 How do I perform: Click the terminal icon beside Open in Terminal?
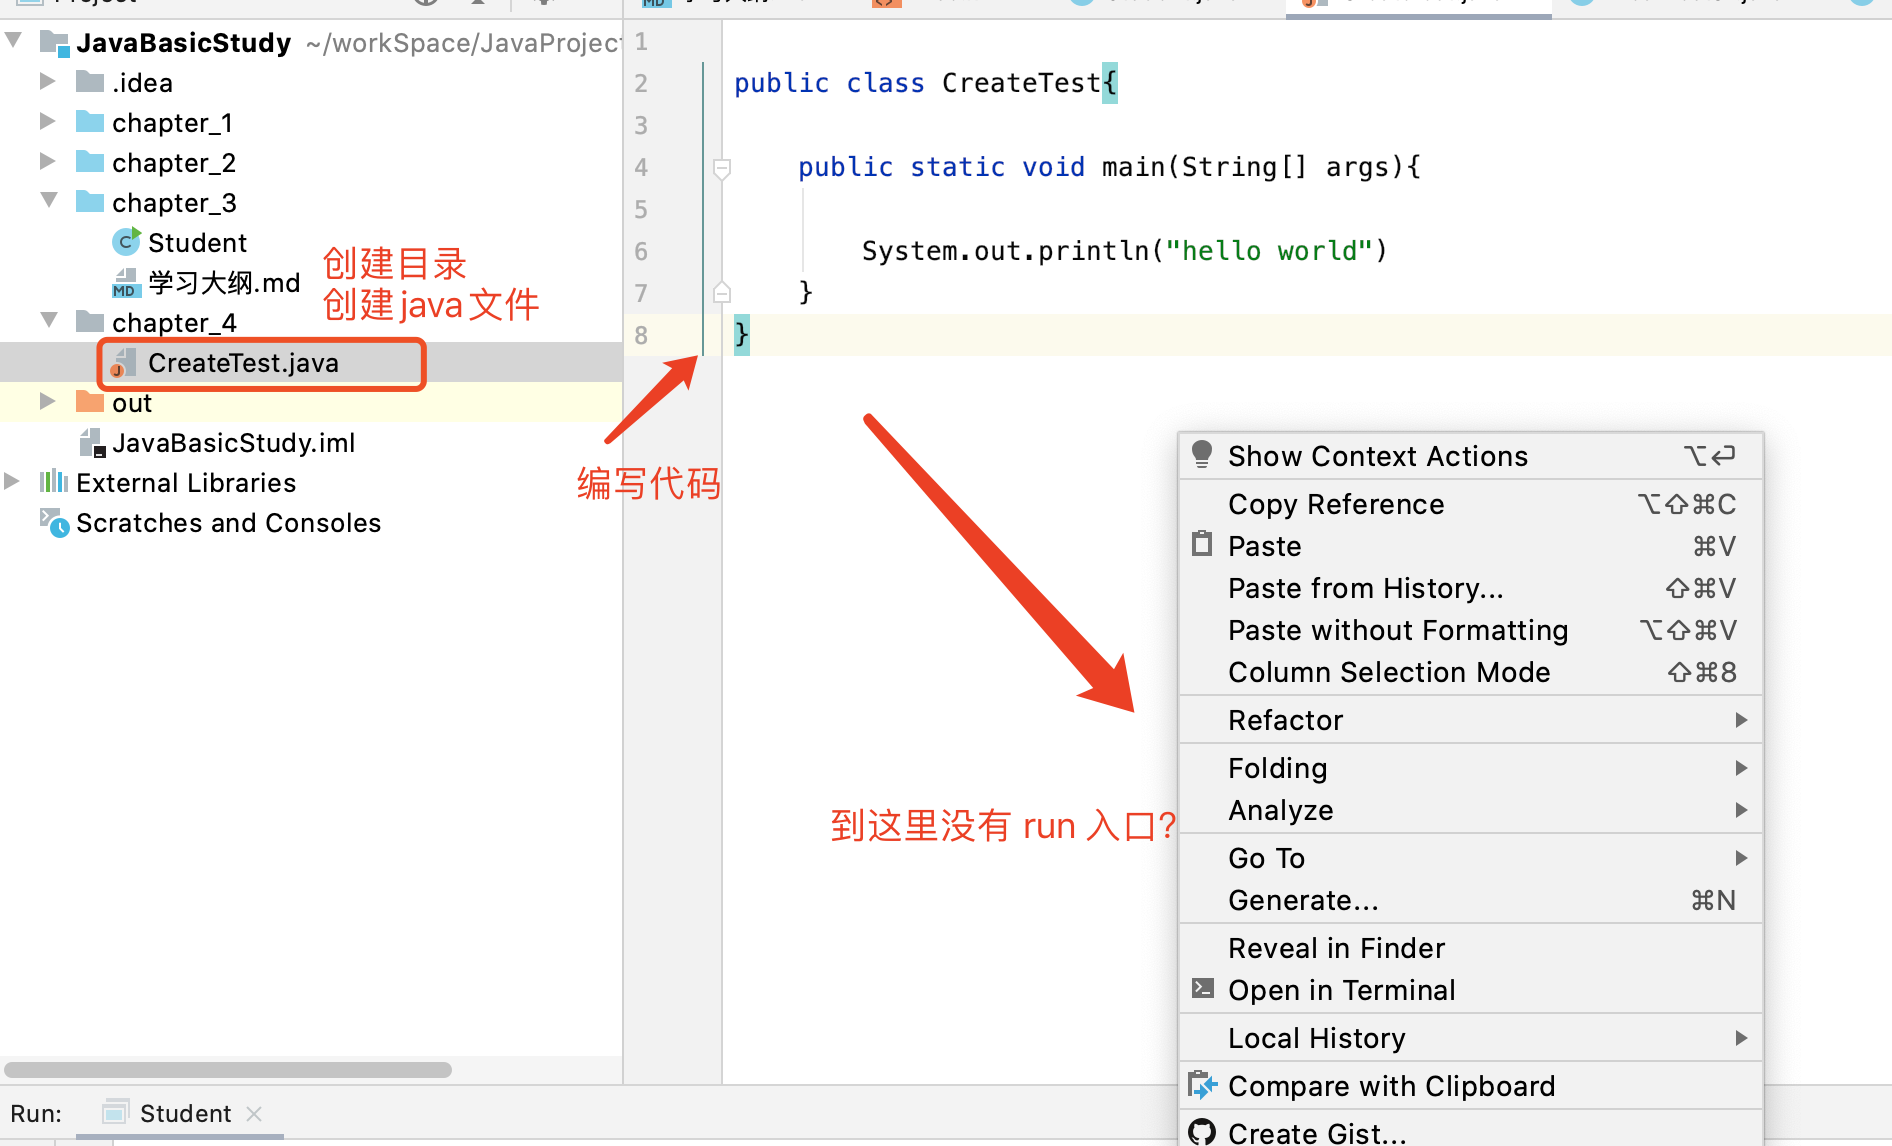point(1203,989)
